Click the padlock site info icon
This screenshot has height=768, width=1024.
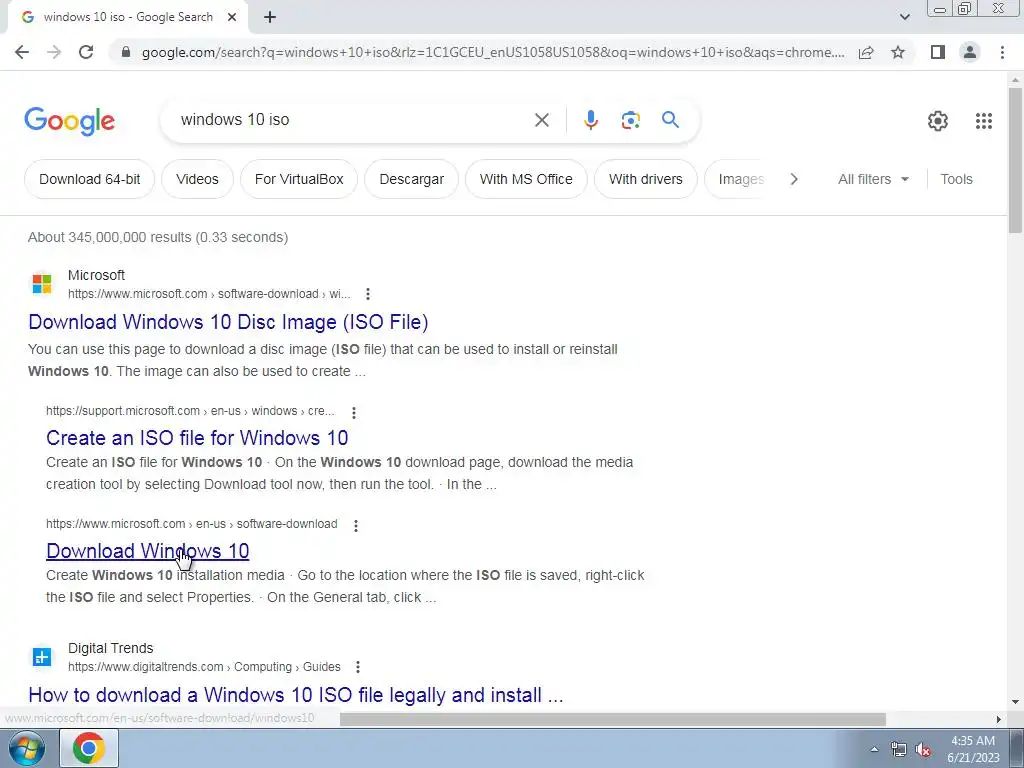tap(127, 52)
